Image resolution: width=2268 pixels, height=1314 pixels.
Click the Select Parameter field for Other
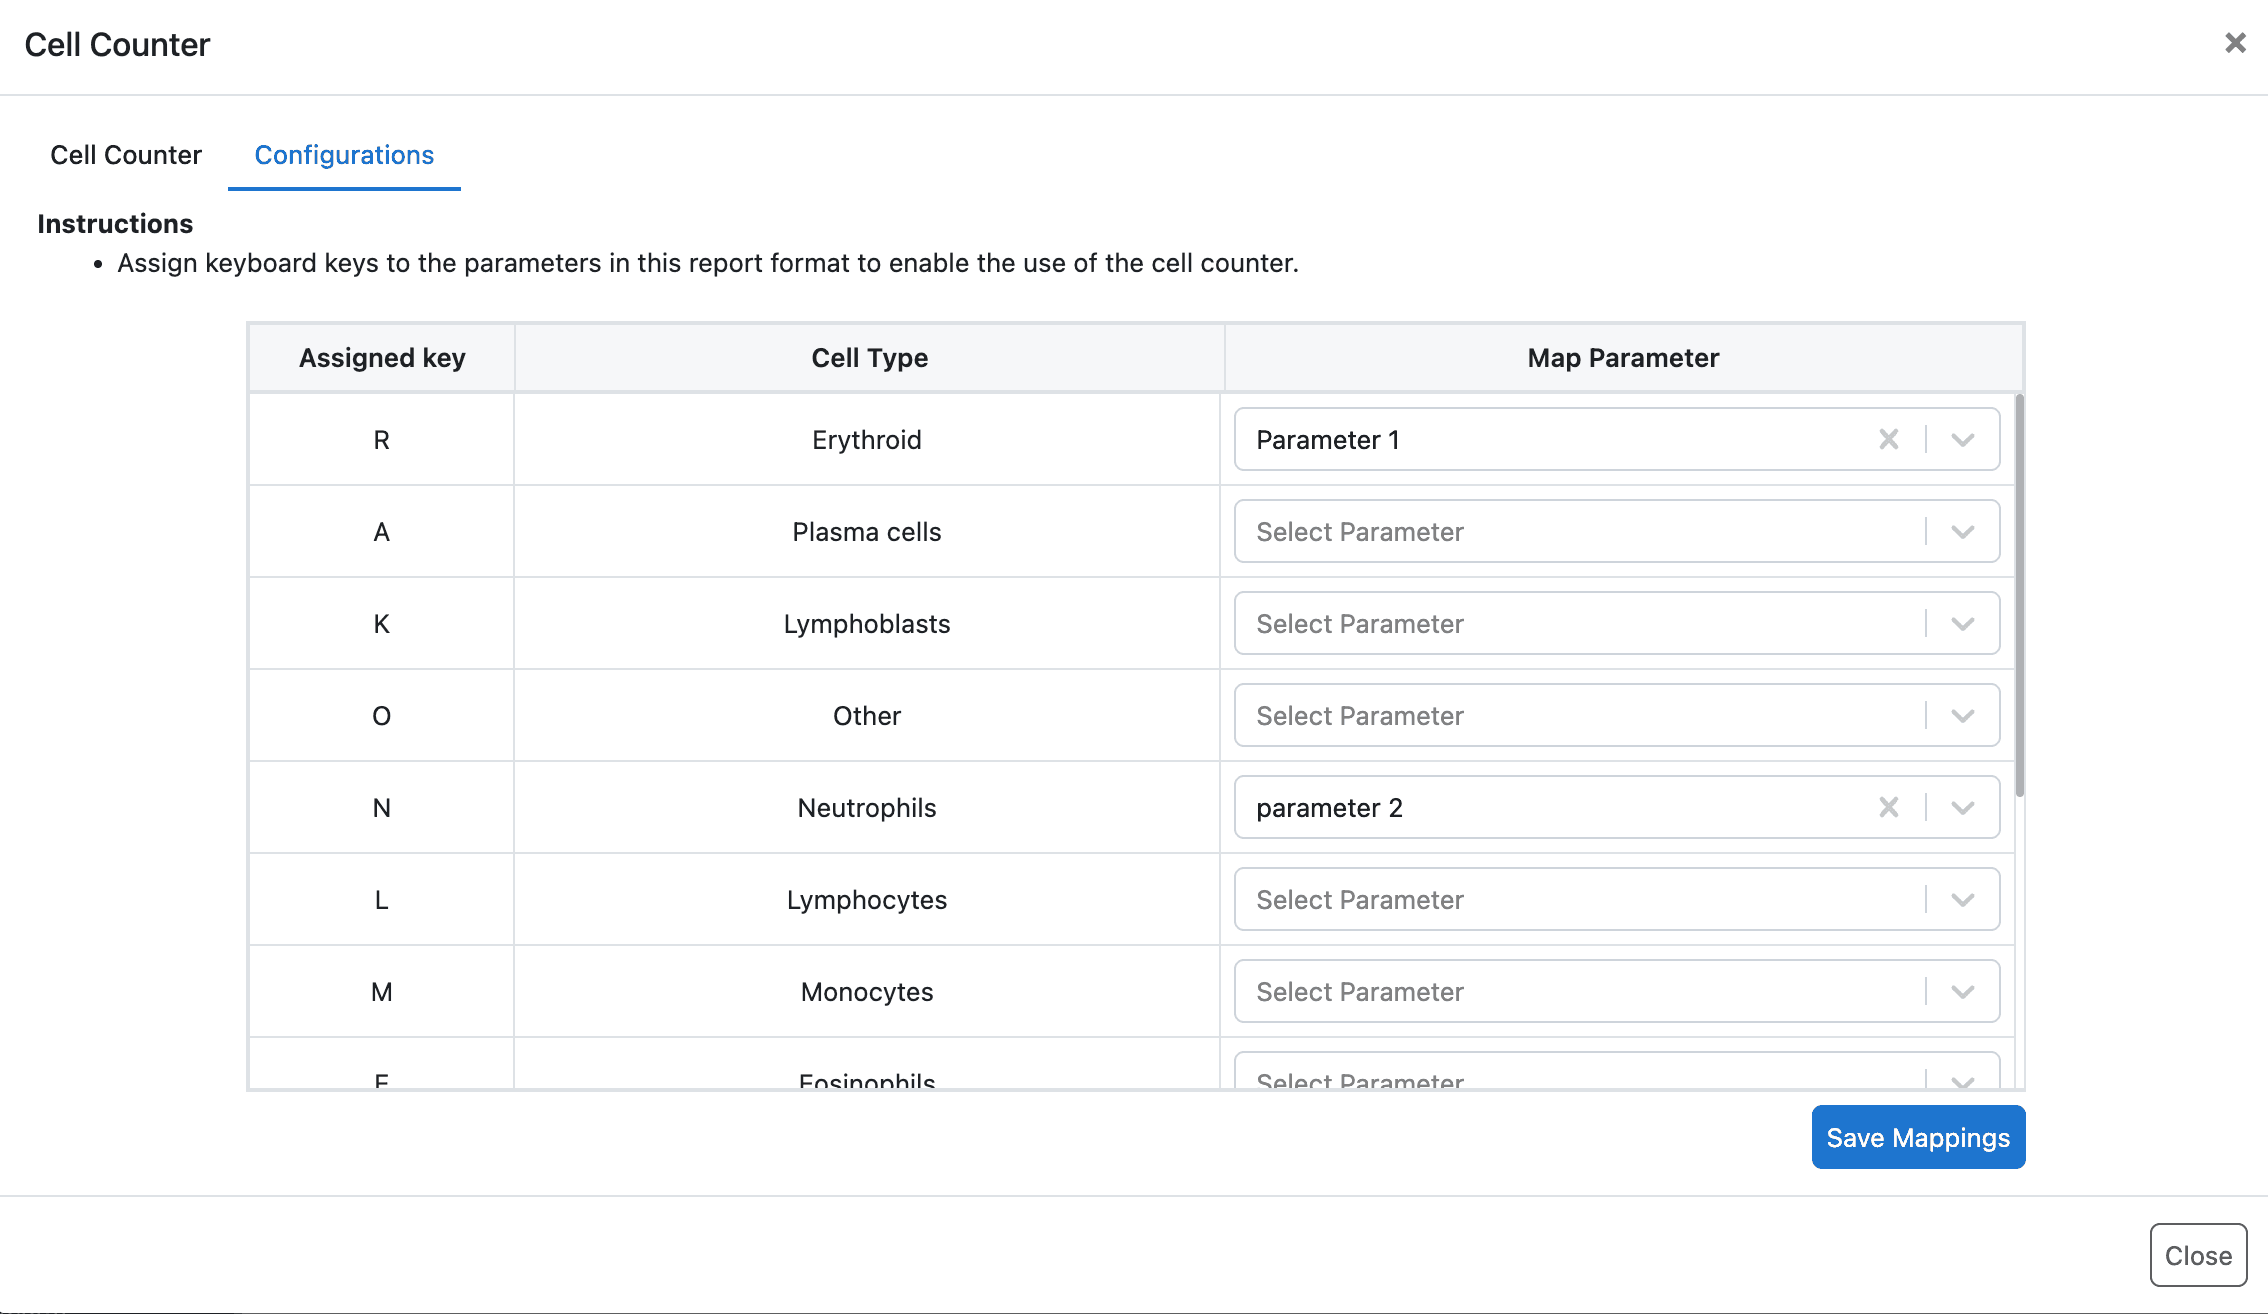1617,715
